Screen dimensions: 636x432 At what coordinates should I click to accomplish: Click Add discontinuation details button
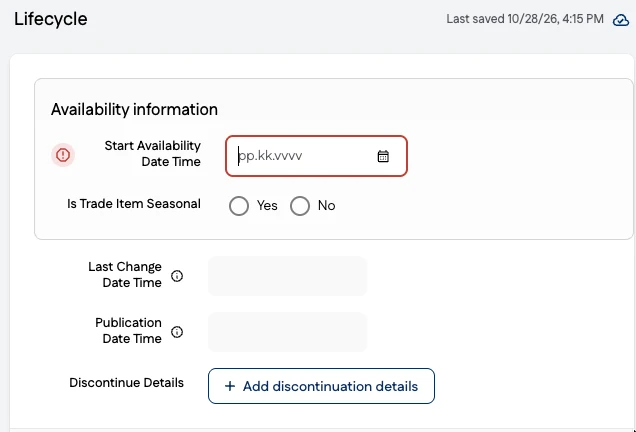point(321,386)
